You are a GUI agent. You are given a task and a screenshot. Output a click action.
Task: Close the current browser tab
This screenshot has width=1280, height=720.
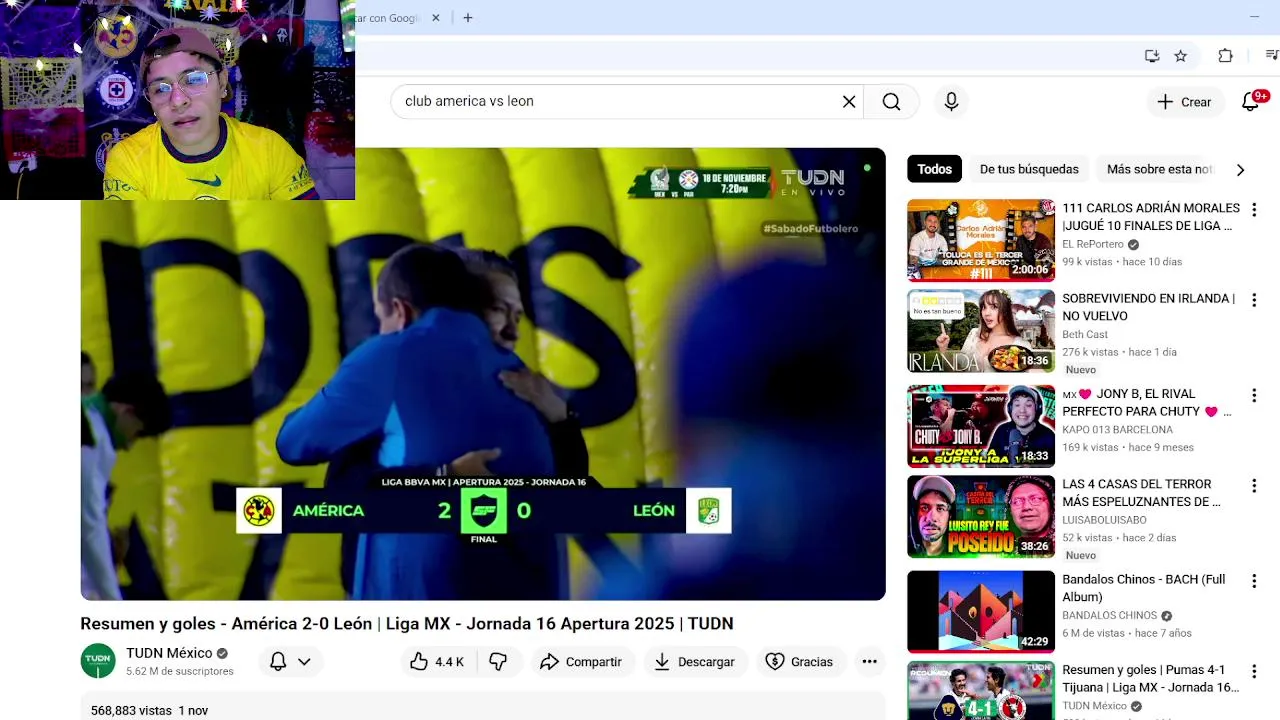pos(435,18)
